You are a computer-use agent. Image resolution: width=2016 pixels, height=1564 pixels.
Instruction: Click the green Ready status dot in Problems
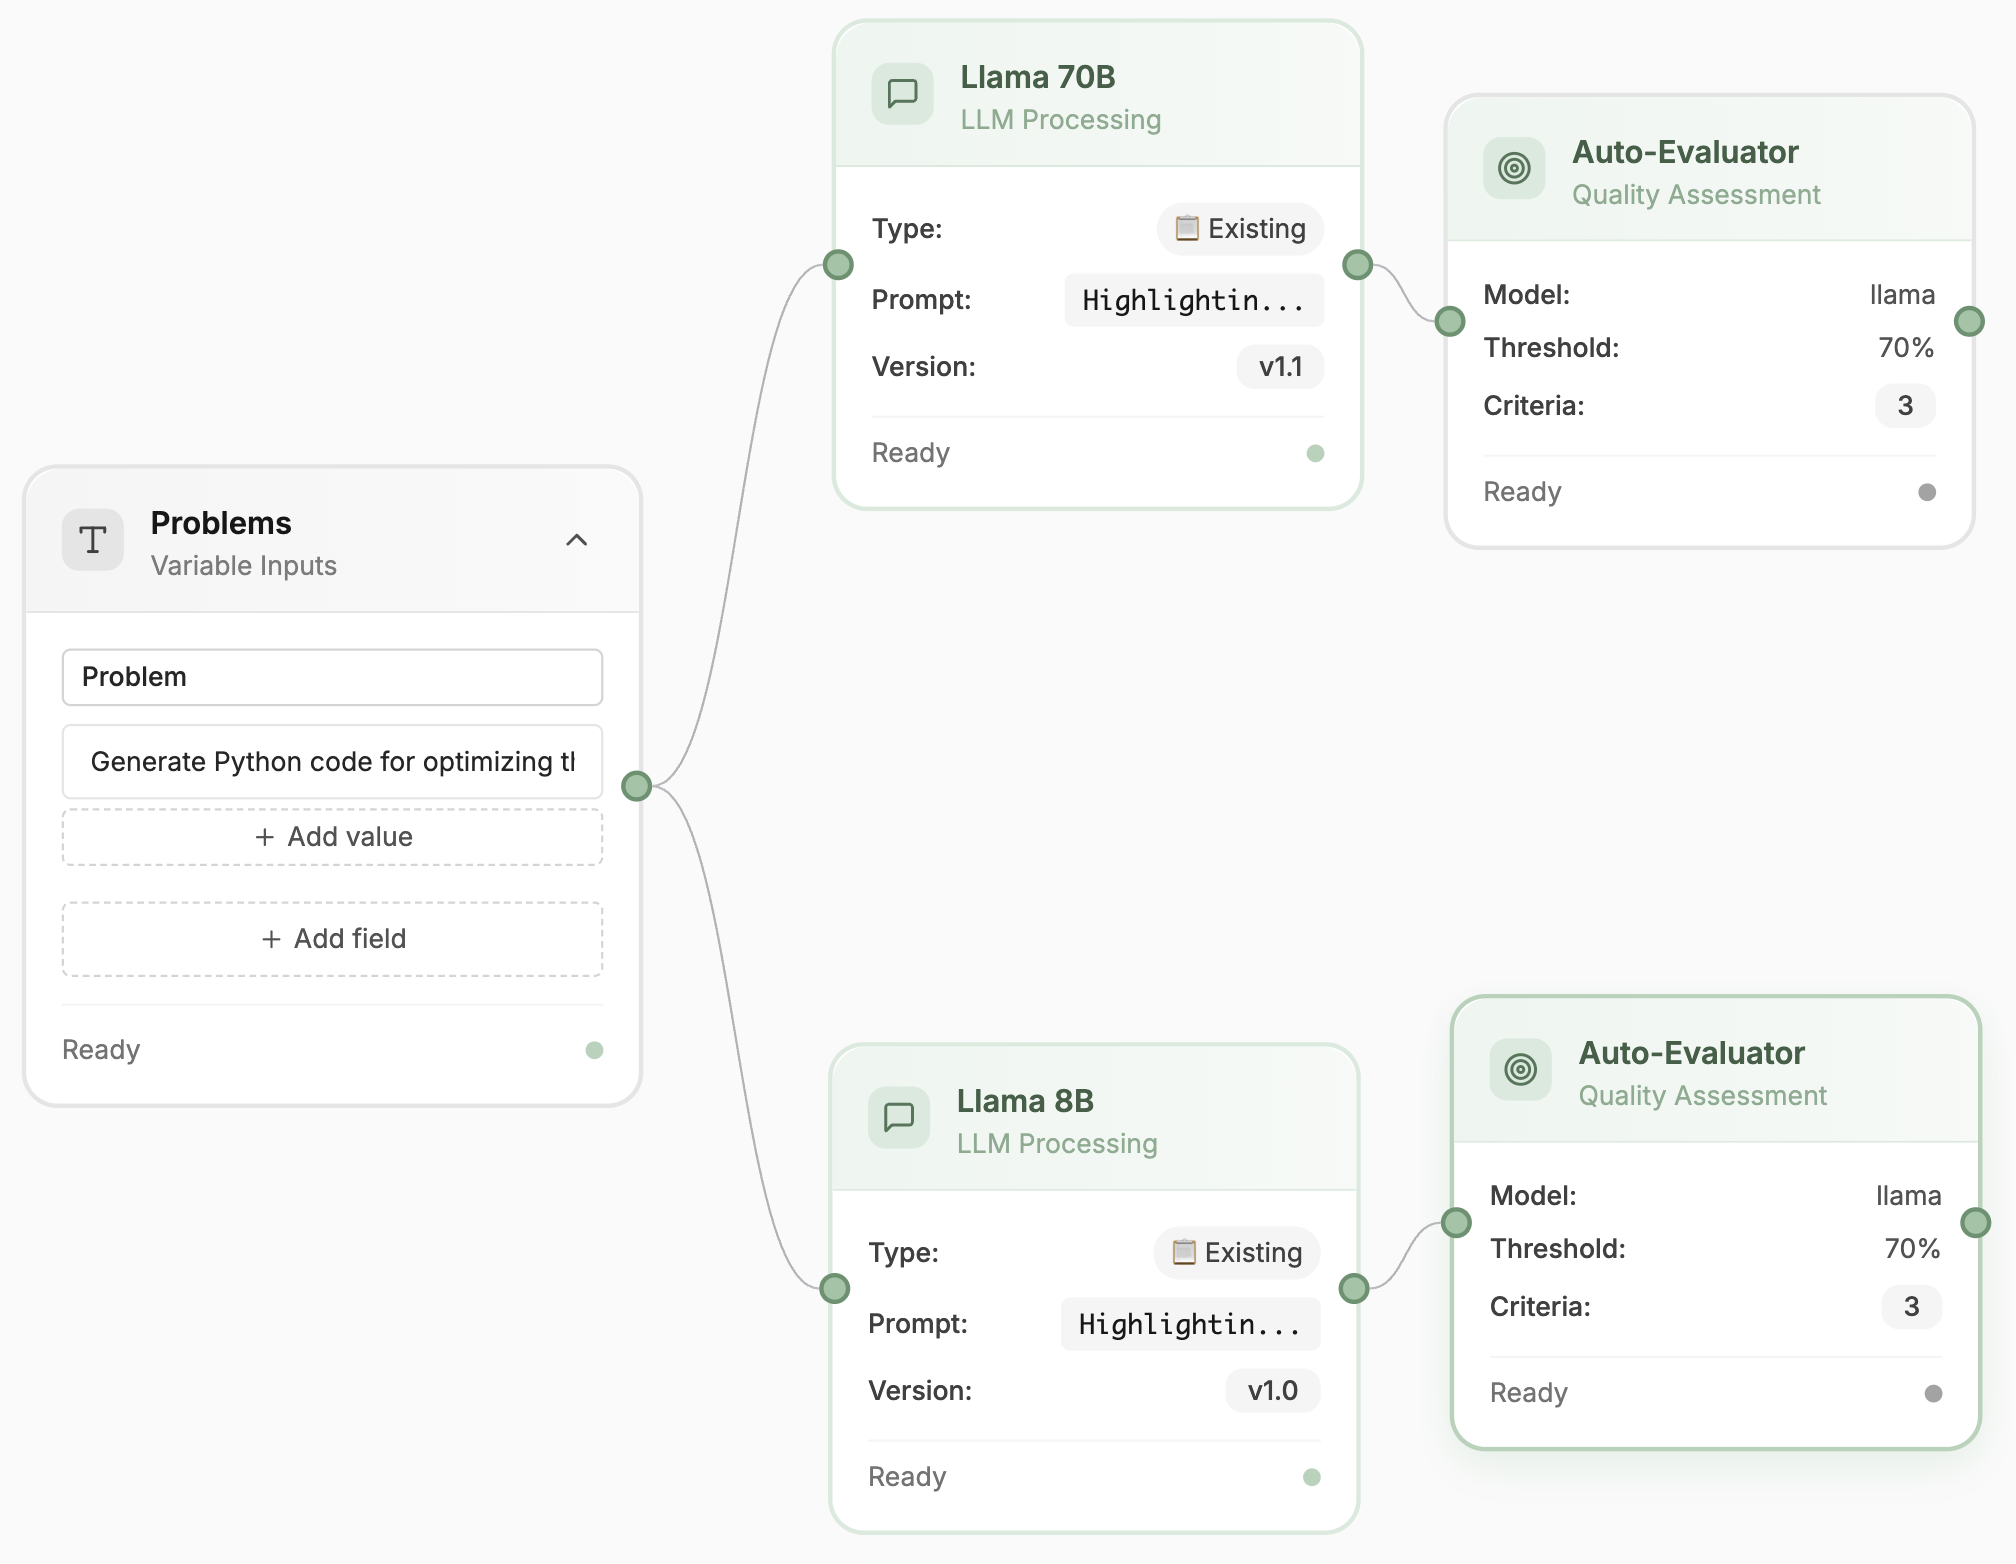tap(594, 1050)
